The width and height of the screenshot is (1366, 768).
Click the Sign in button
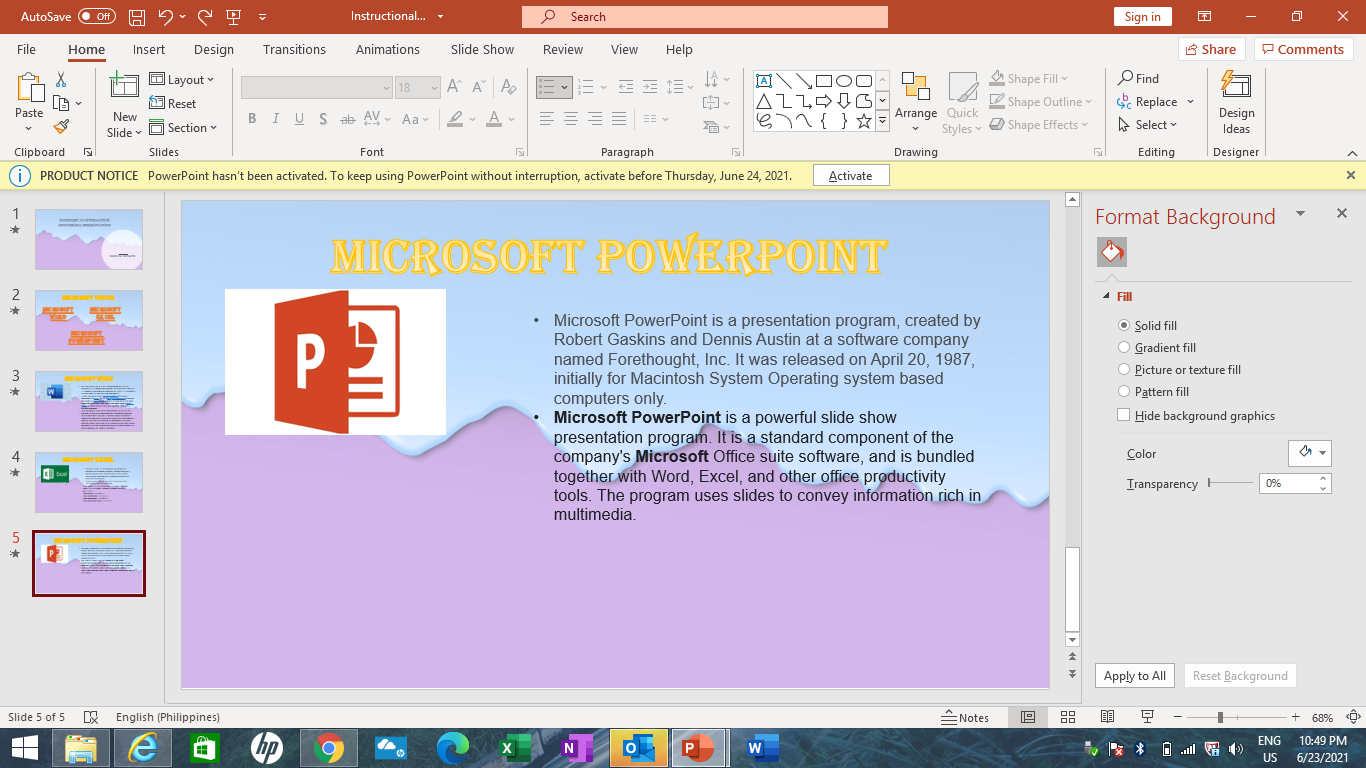[x=1142, y=16]
